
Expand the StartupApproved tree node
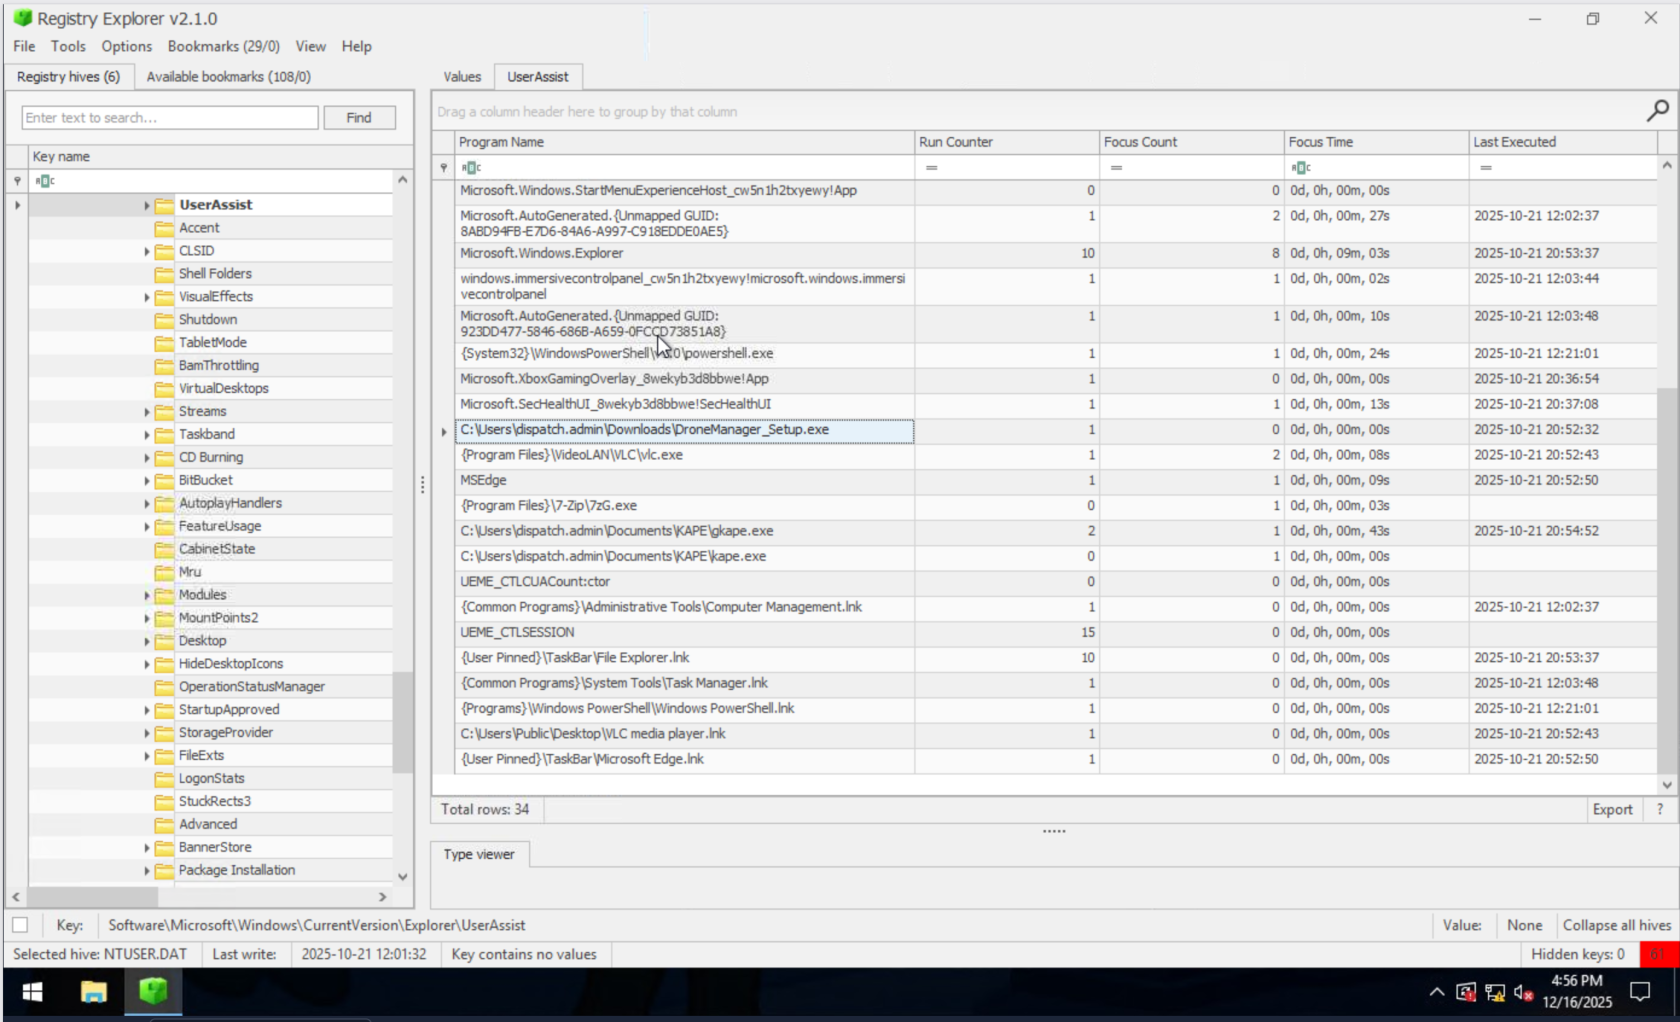[146, 711]
